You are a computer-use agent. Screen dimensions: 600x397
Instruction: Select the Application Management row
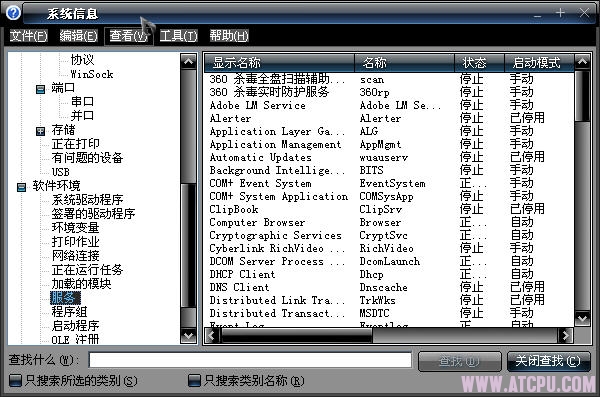pyautogui.click(x=389, y=144)
